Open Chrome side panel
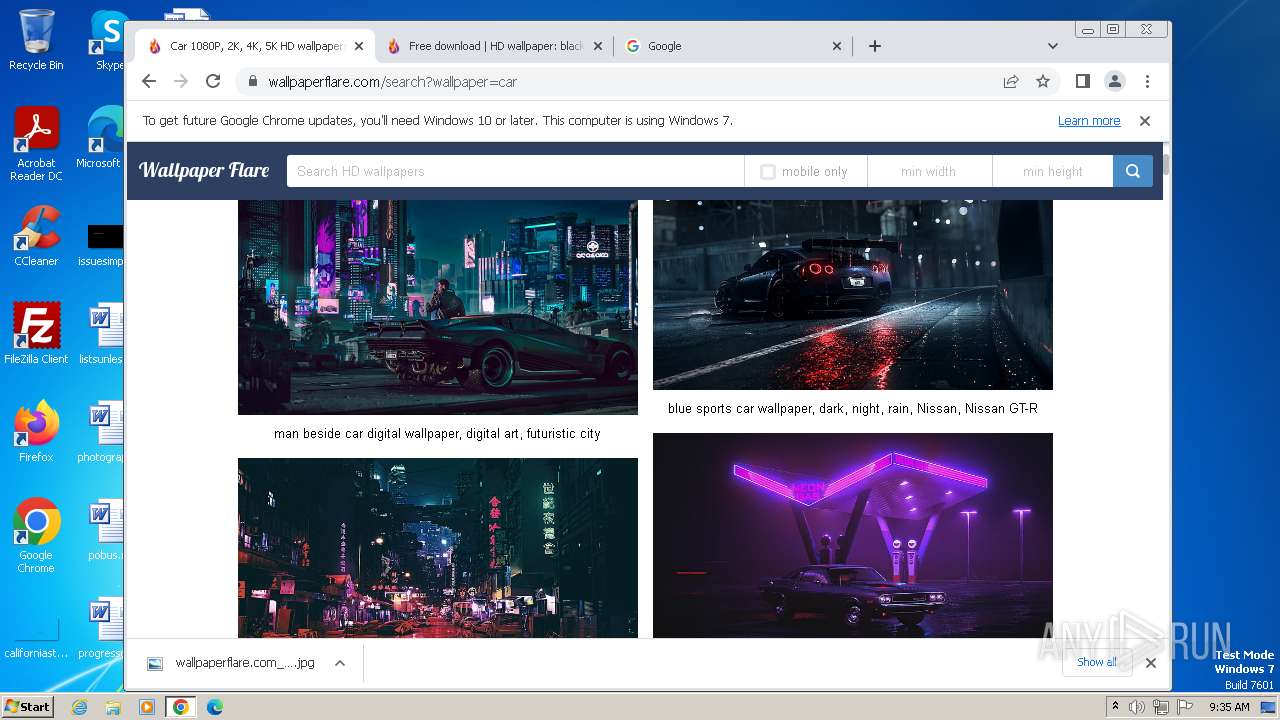The image size is (1280, 720). click(x=1083, y=81)
